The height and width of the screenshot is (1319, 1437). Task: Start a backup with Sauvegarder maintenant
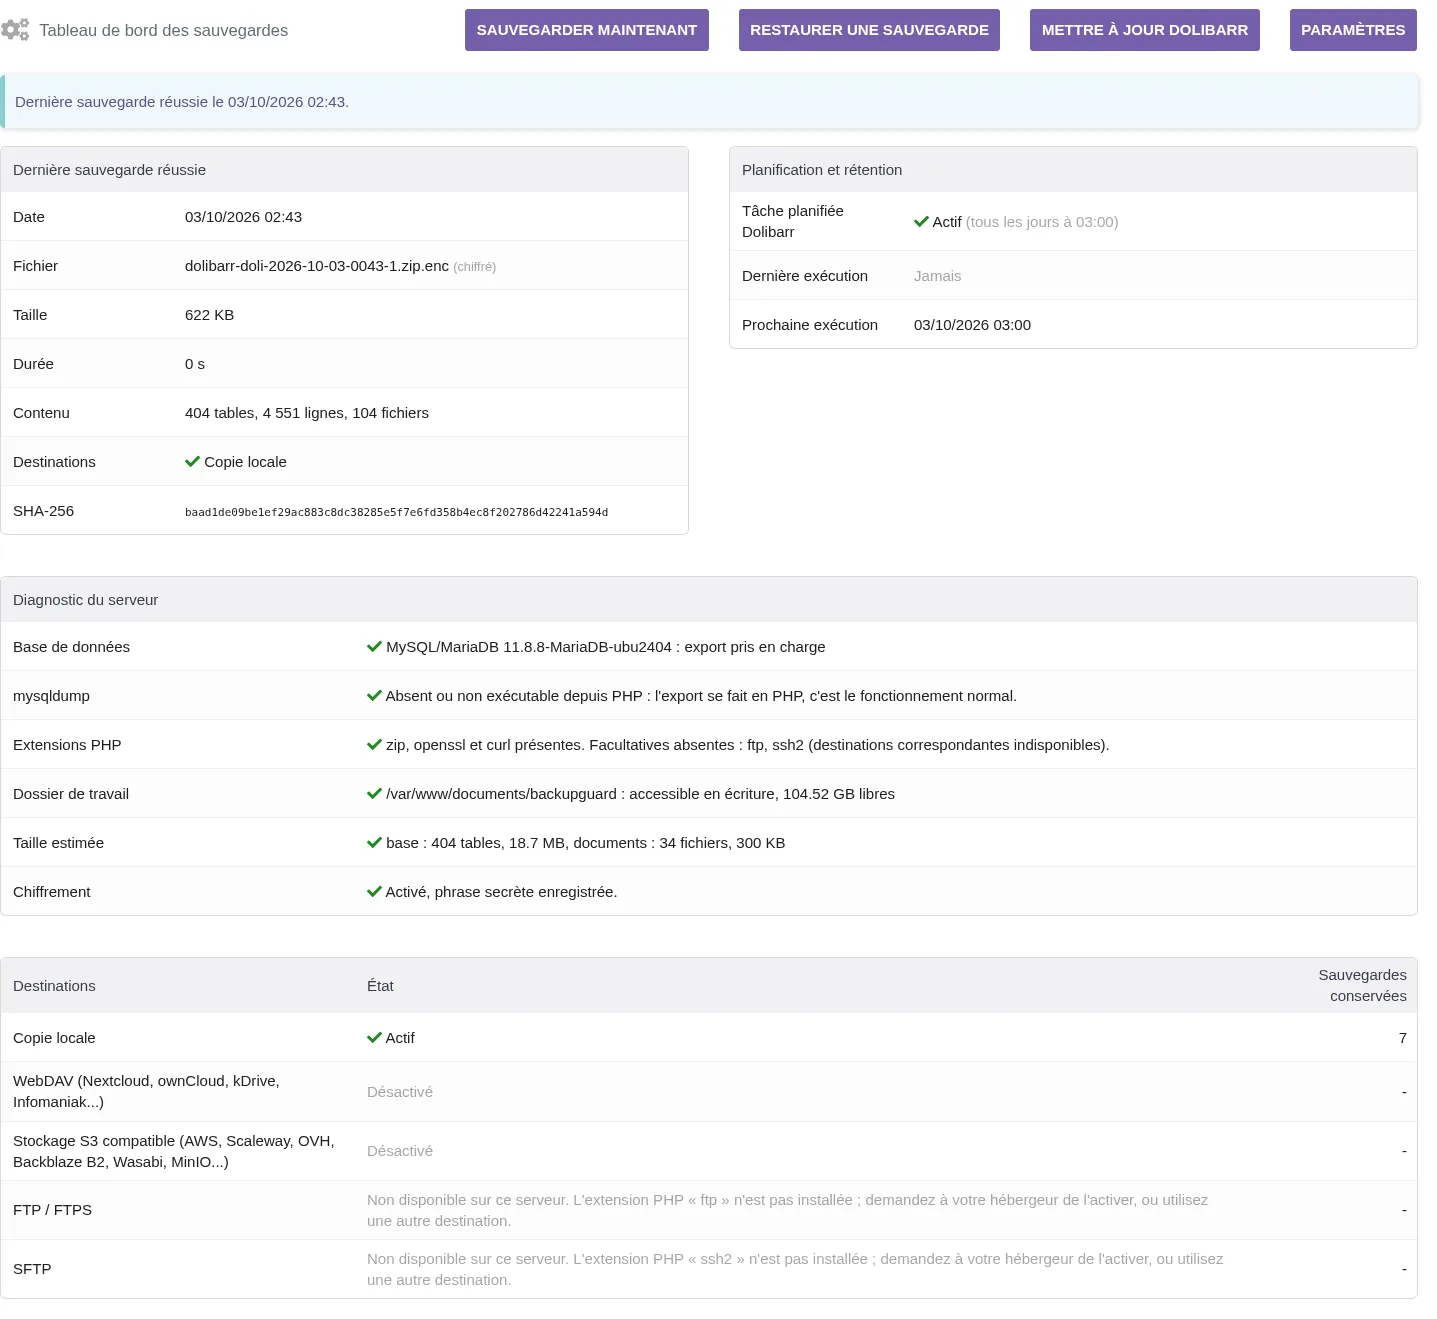(587, 30)
